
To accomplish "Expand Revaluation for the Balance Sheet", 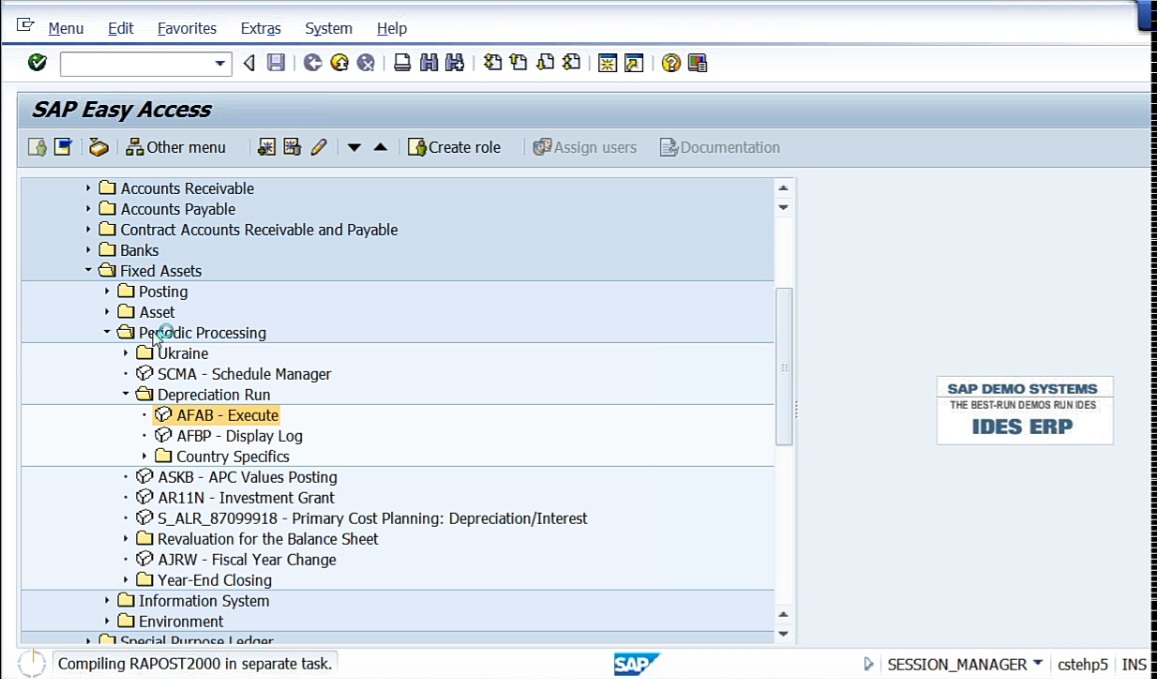I will pyautogui.click(x=125, y=539).
